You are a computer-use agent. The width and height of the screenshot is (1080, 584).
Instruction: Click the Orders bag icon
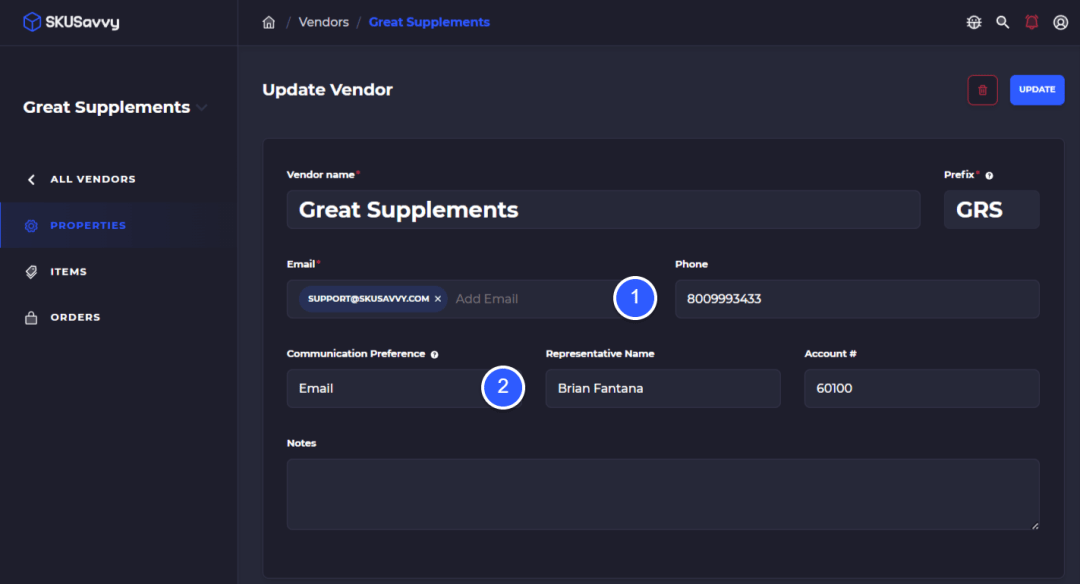click(31, 317)
